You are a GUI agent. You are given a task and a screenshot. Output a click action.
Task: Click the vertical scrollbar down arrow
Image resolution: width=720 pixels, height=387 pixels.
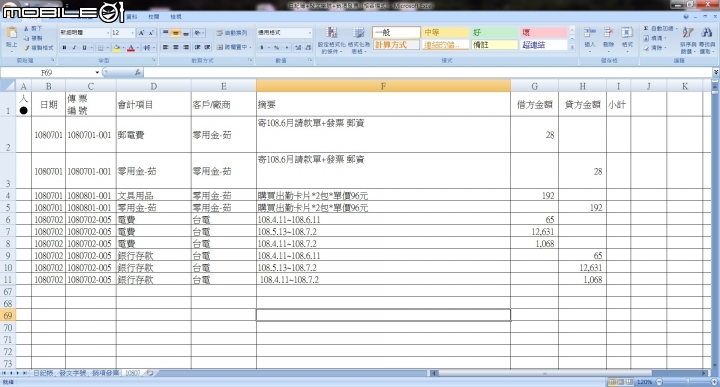coord(714,365)
